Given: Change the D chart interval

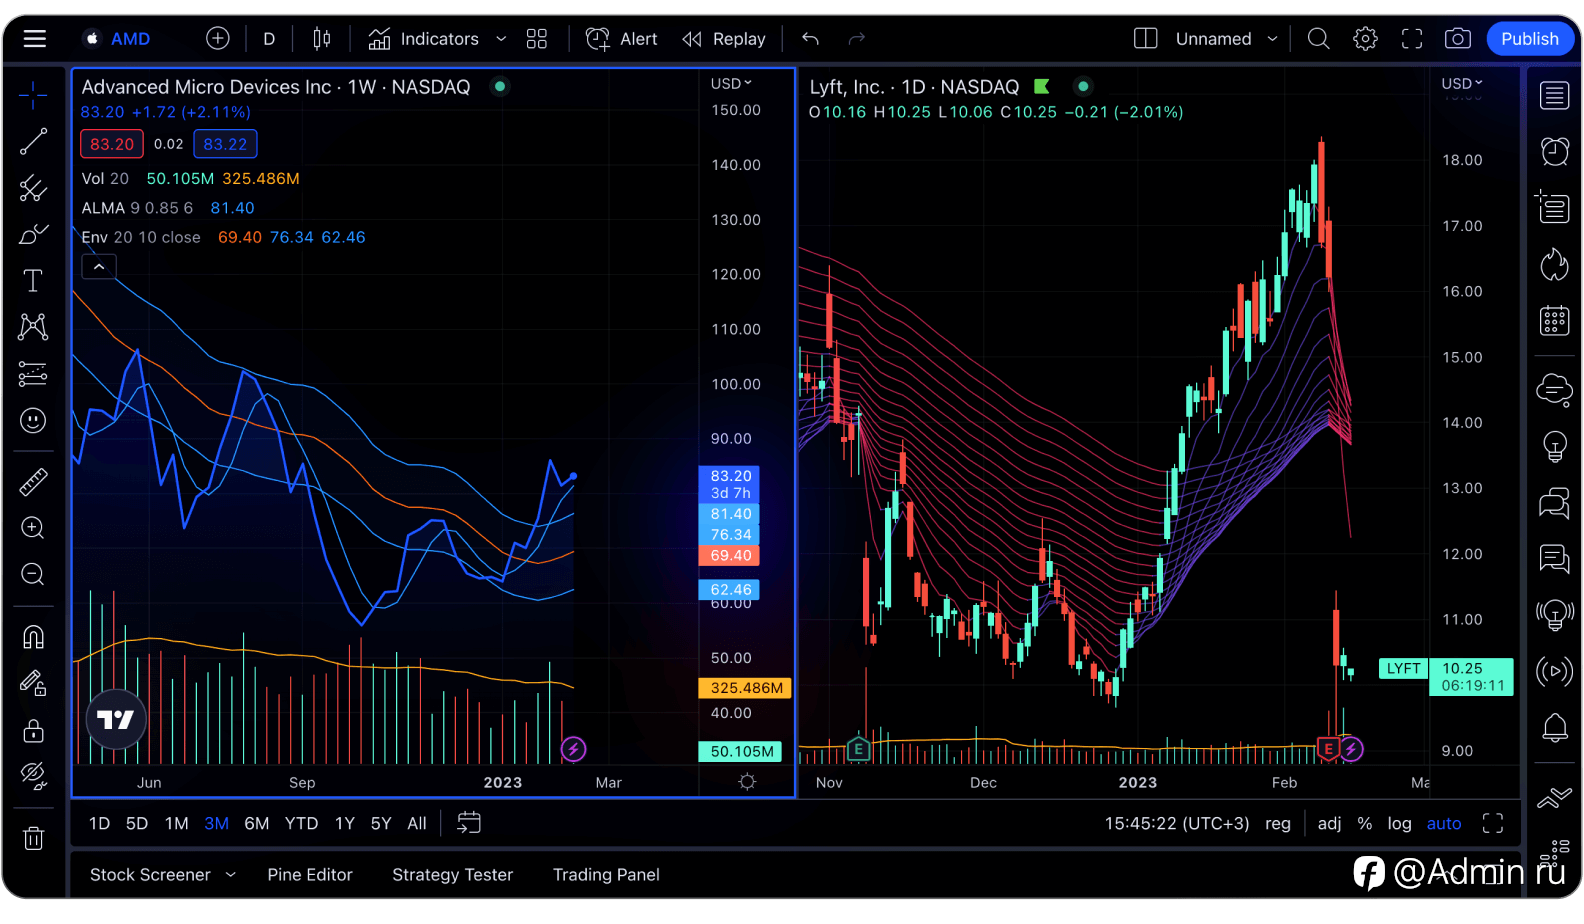Looking at the screenshot, I should 269,39.
